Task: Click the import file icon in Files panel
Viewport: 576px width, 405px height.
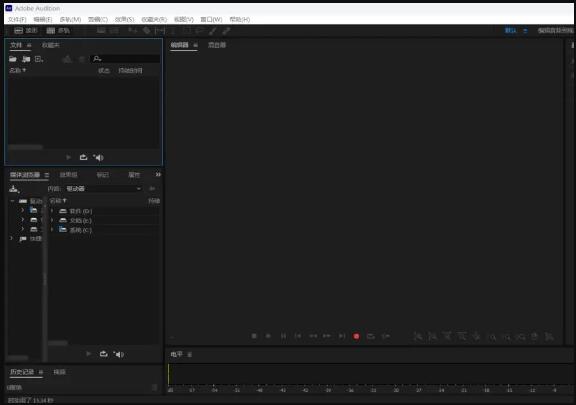Action: click(x=26, y=59)
